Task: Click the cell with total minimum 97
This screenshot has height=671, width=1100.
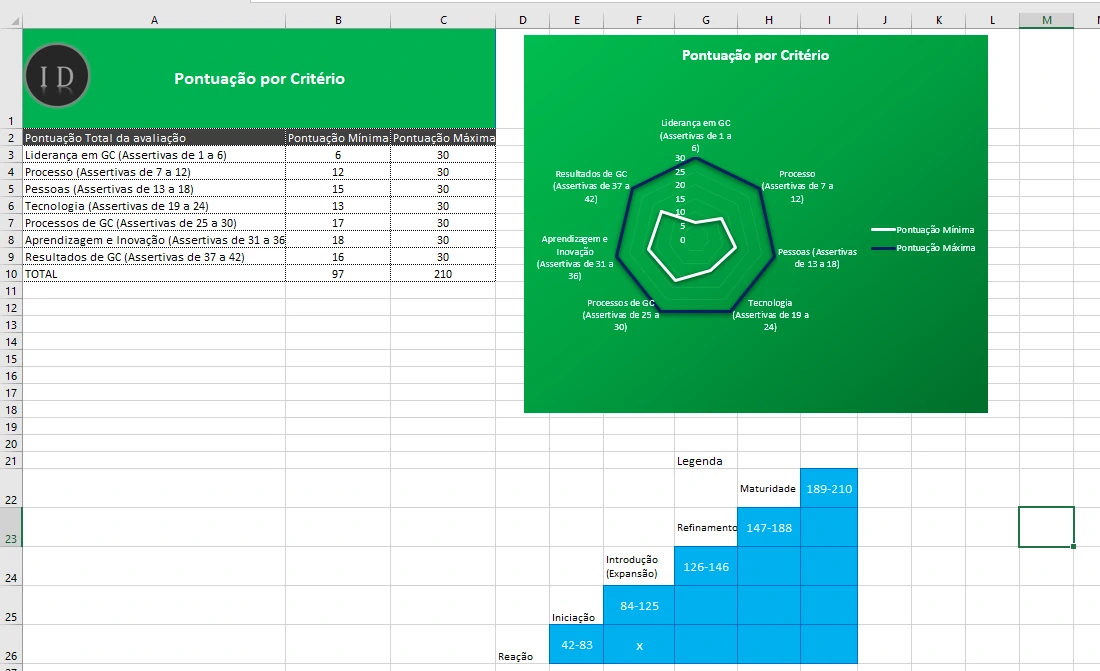Action: 338,273
